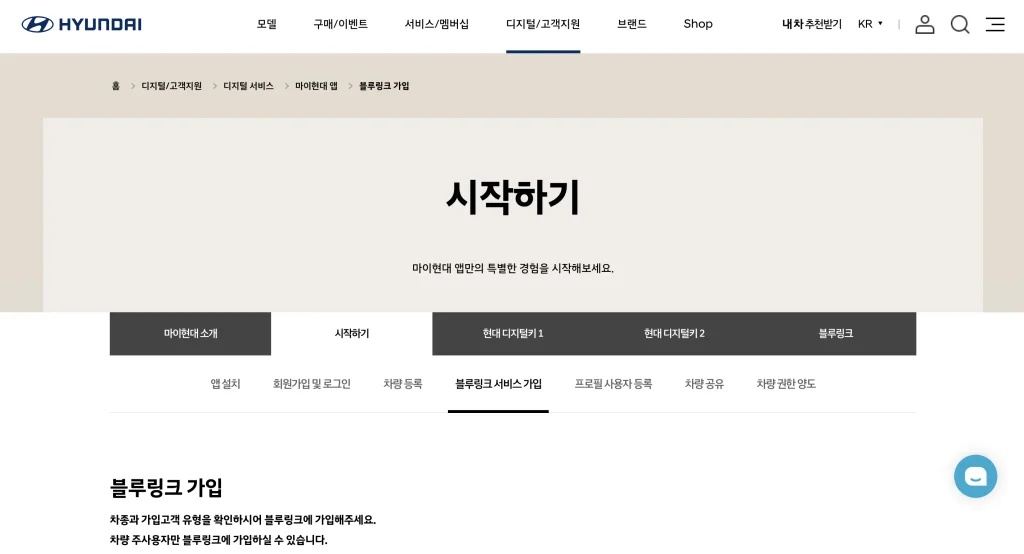Image resolution: width=1024 pixels, height=554 pixels.
Task: Click 디지털 서비스 in the breadcrumb
Action: (x=248, y=86)
